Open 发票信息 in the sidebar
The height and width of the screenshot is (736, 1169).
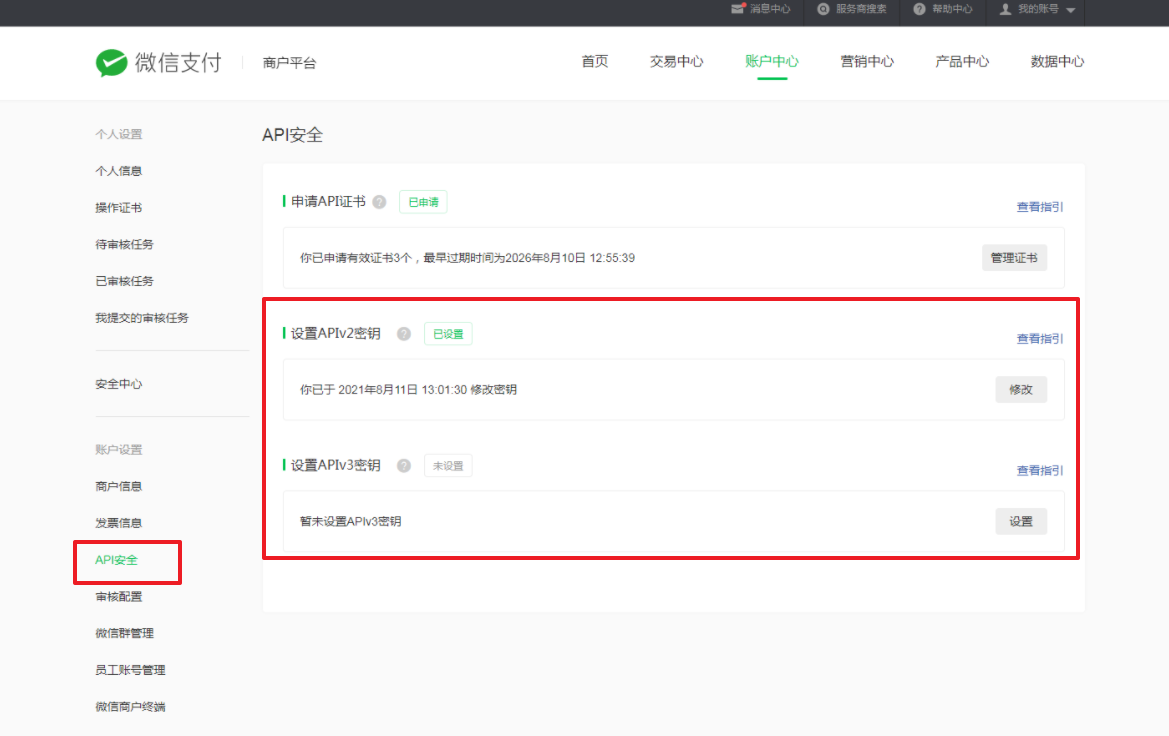pos(119,523)
